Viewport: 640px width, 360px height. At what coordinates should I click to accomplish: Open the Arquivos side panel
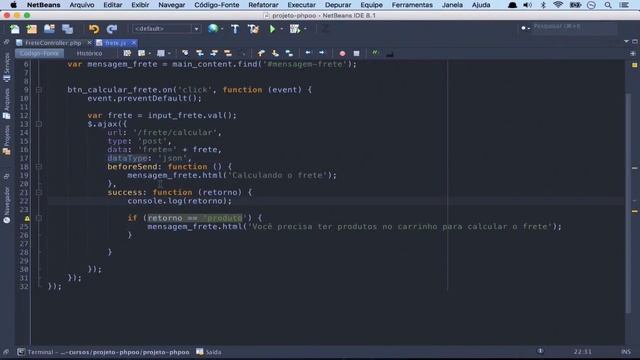pos(7,104)
